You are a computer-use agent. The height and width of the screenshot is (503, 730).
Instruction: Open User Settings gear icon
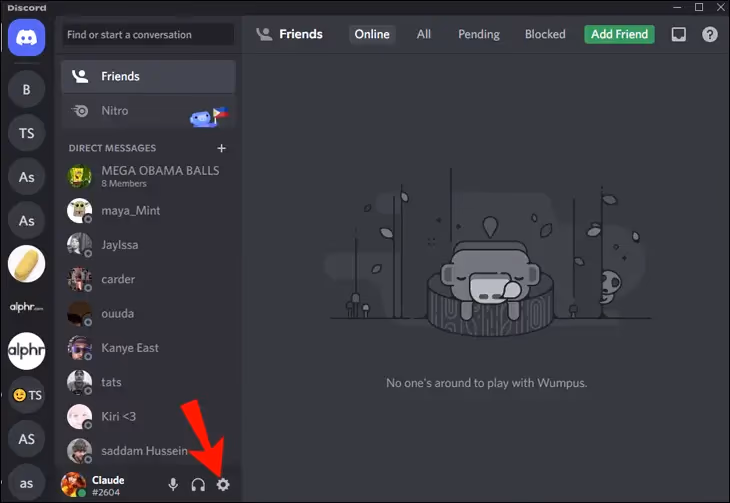tap(223, 484)
